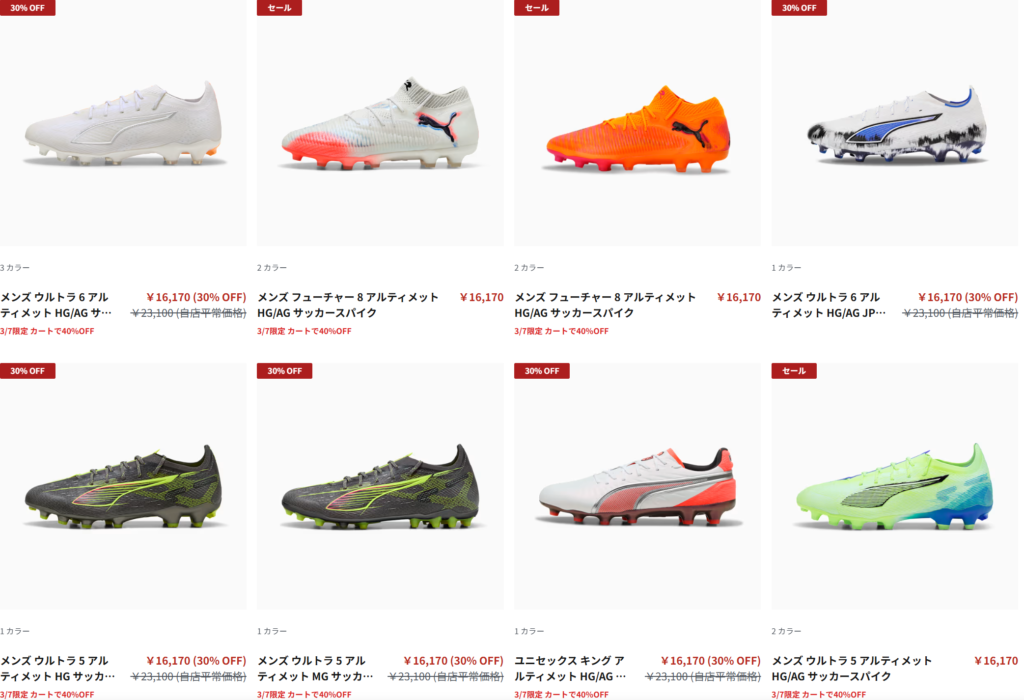Click 3 カラー label under white Ultra 6
Screen dimensions: 1024x700
coord(15,268)
